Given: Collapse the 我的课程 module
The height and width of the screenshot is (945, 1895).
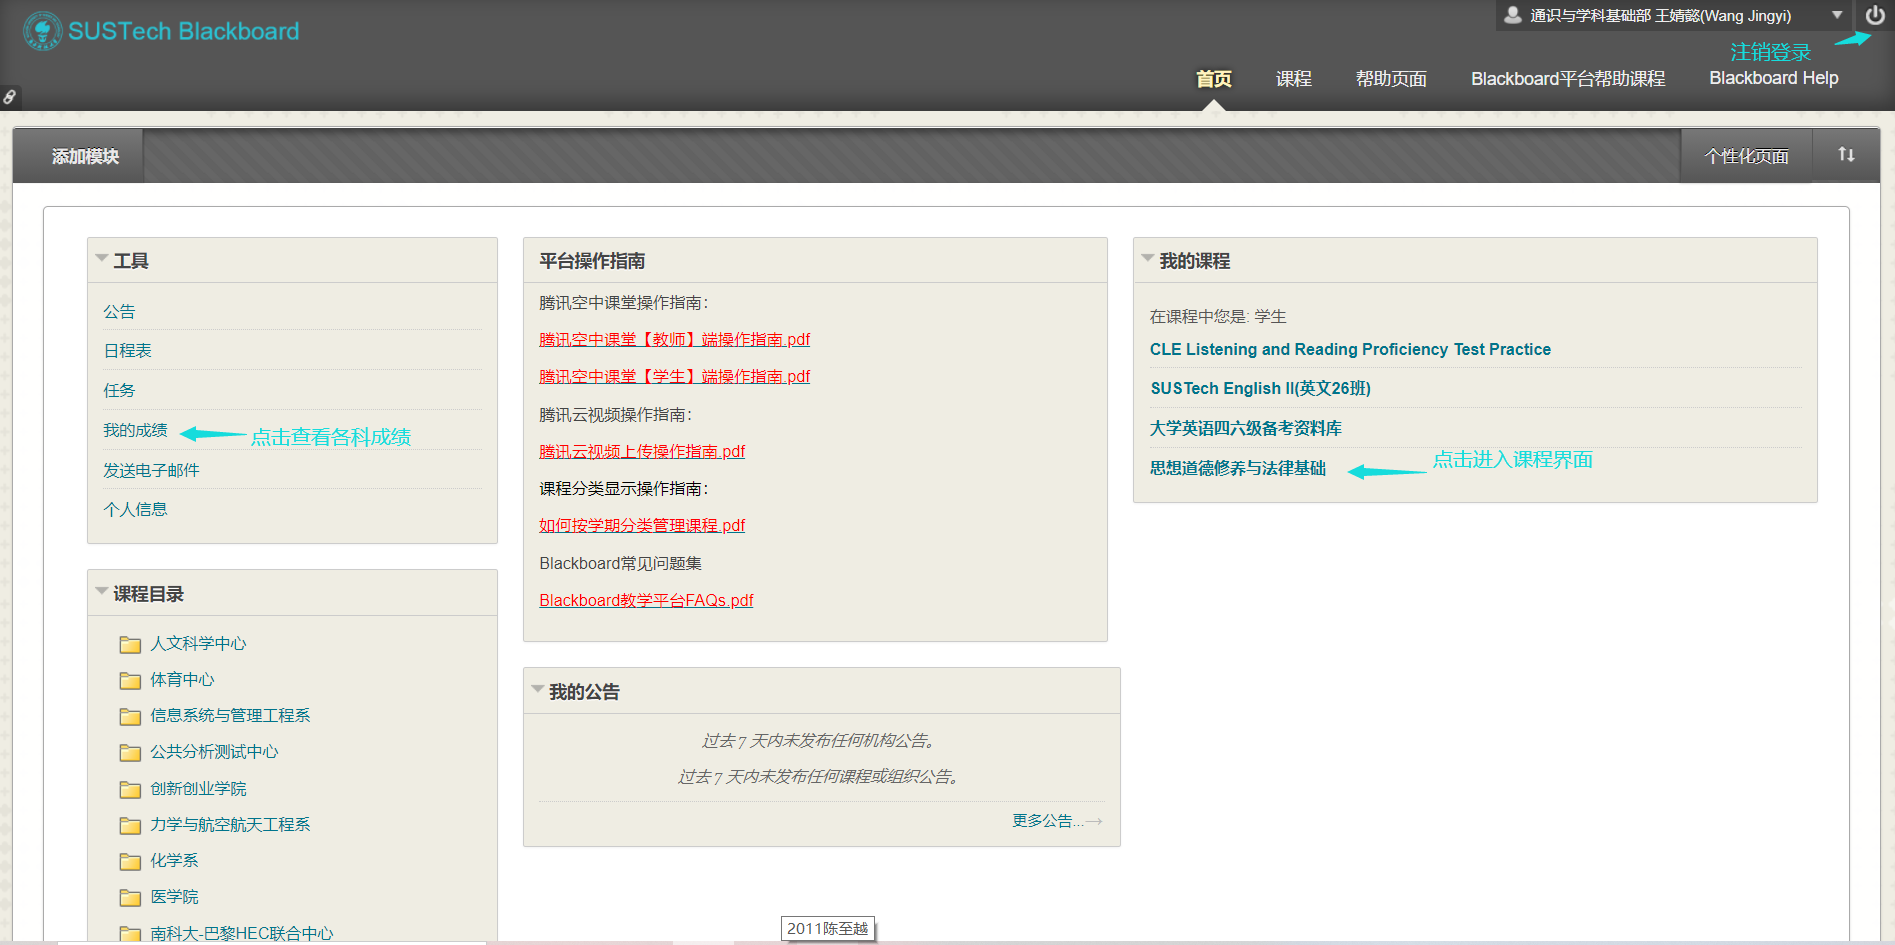Looking at the screenshot, I should click(1148, 259).
